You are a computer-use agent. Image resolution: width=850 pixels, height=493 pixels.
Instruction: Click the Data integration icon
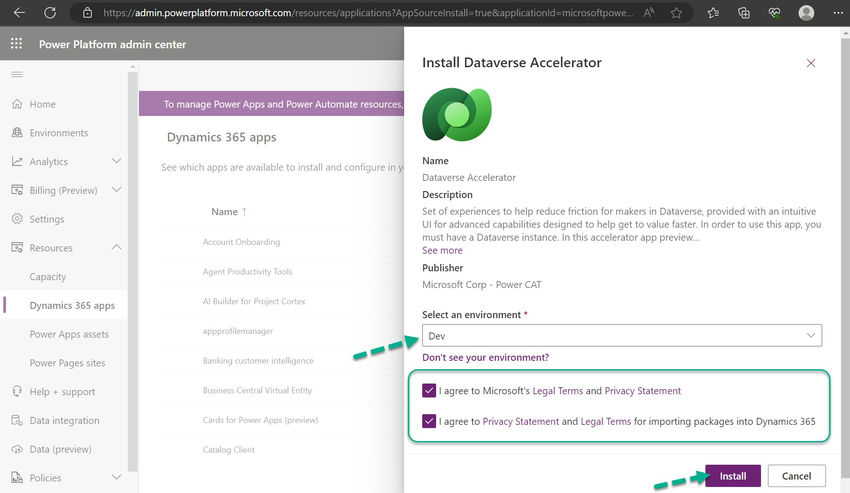coord(17,420)
